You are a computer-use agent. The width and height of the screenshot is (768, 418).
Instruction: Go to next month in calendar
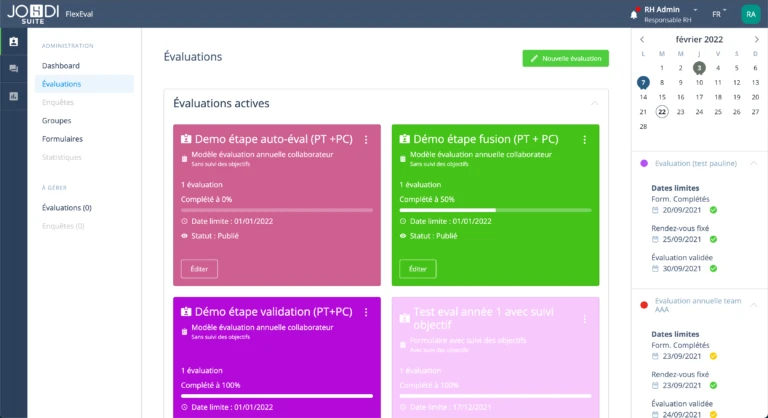click(756, 39)
